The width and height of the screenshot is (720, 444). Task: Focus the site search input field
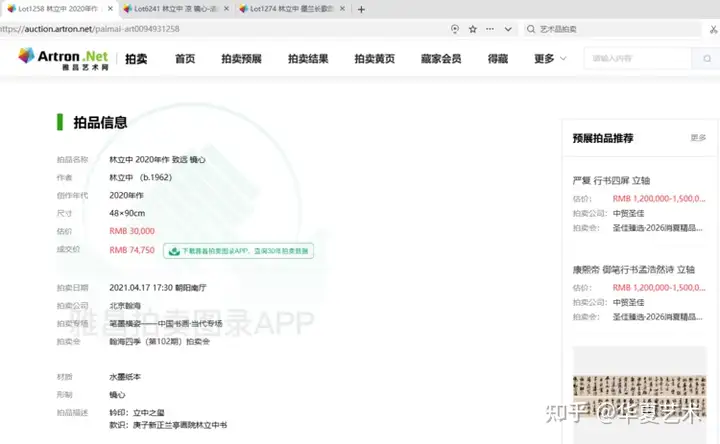point(638,58)
